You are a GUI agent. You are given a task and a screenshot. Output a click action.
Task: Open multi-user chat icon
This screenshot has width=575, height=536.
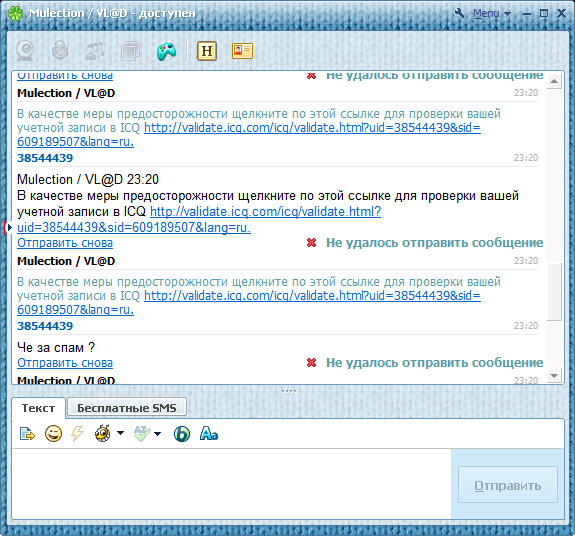(x=95, y=51)
